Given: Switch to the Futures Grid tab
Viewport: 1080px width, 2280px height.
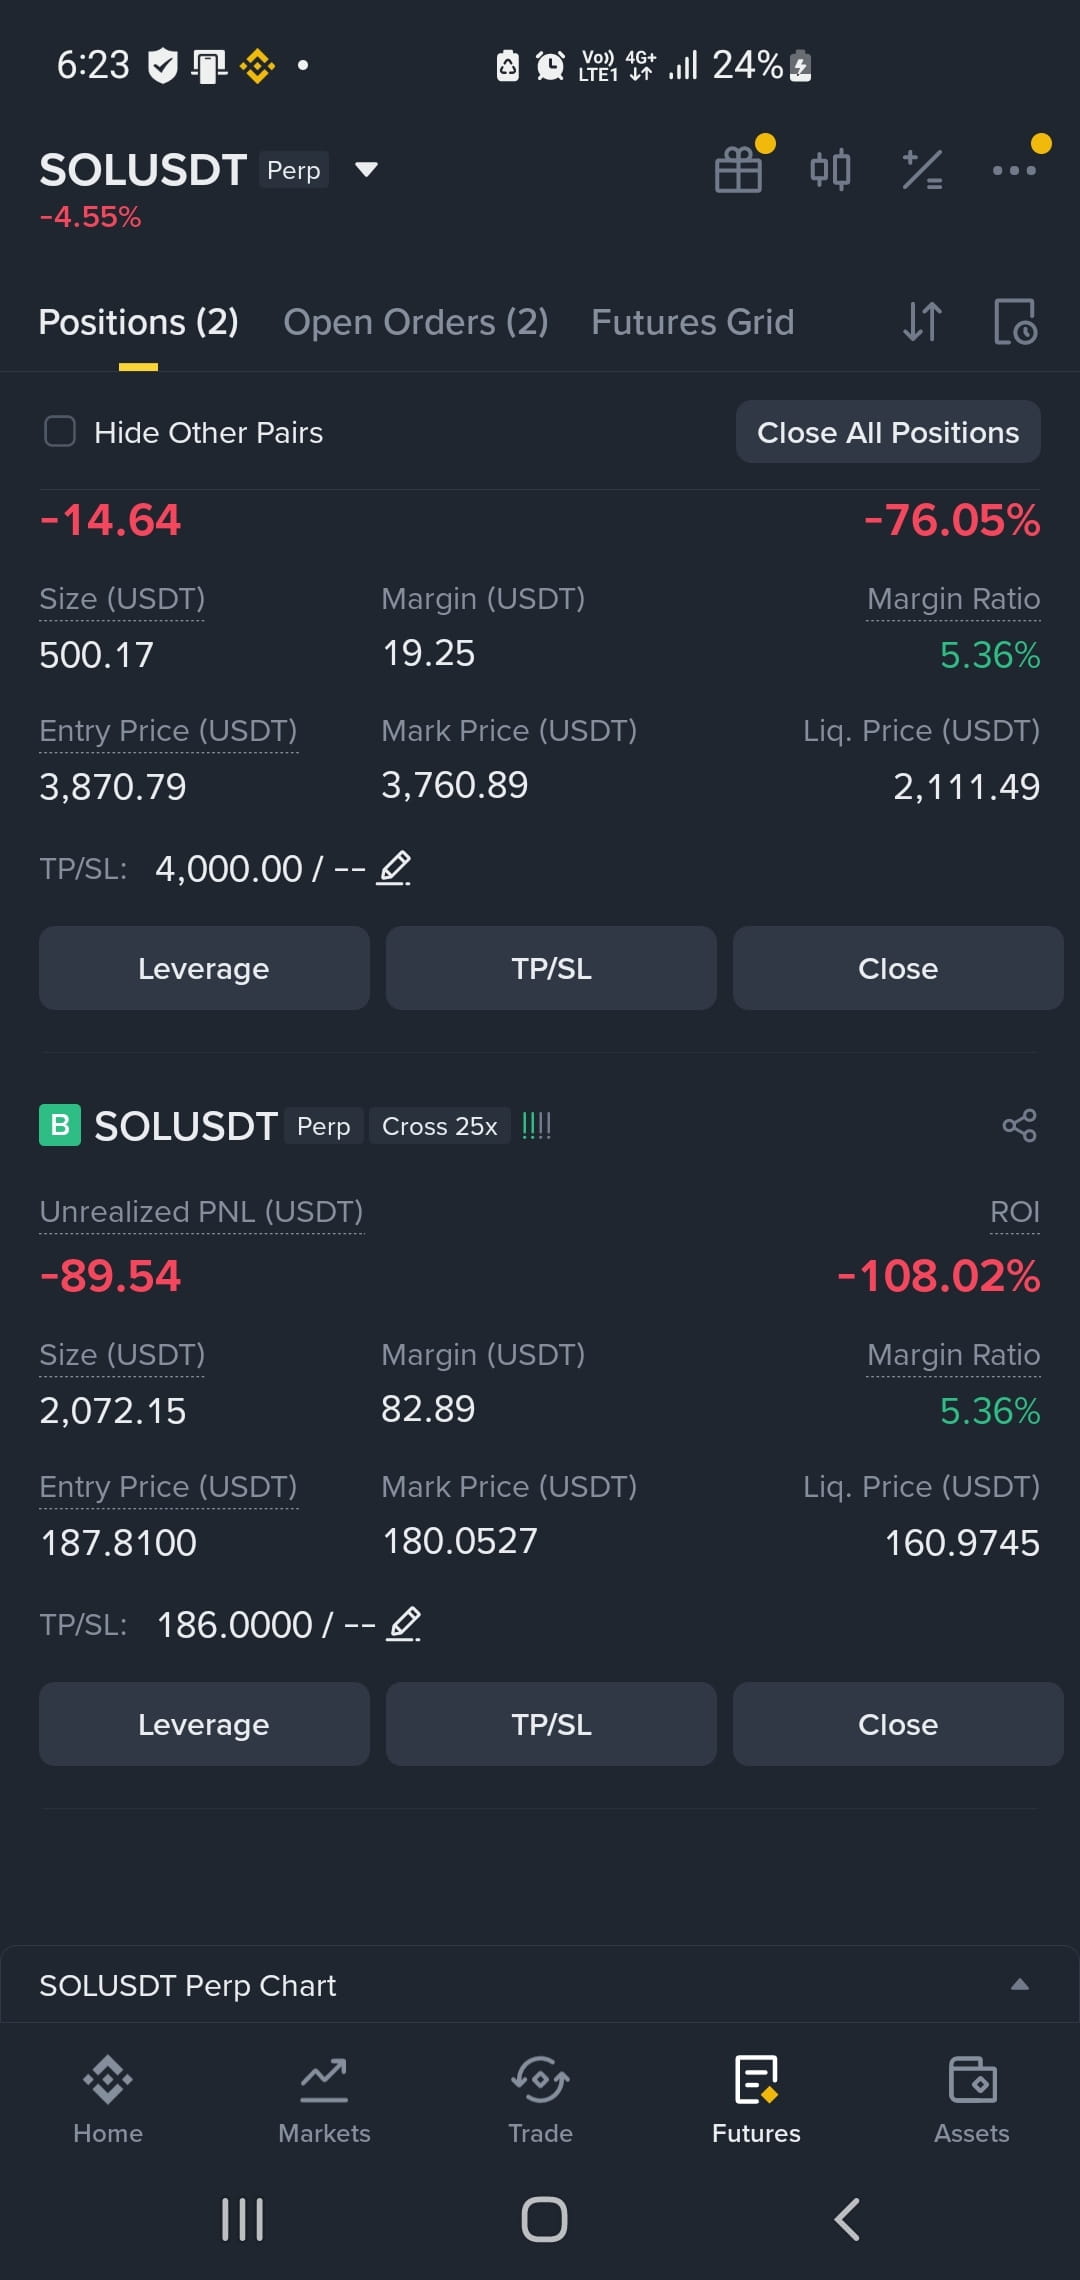Looking at the screenshot, I should [692, 322].
